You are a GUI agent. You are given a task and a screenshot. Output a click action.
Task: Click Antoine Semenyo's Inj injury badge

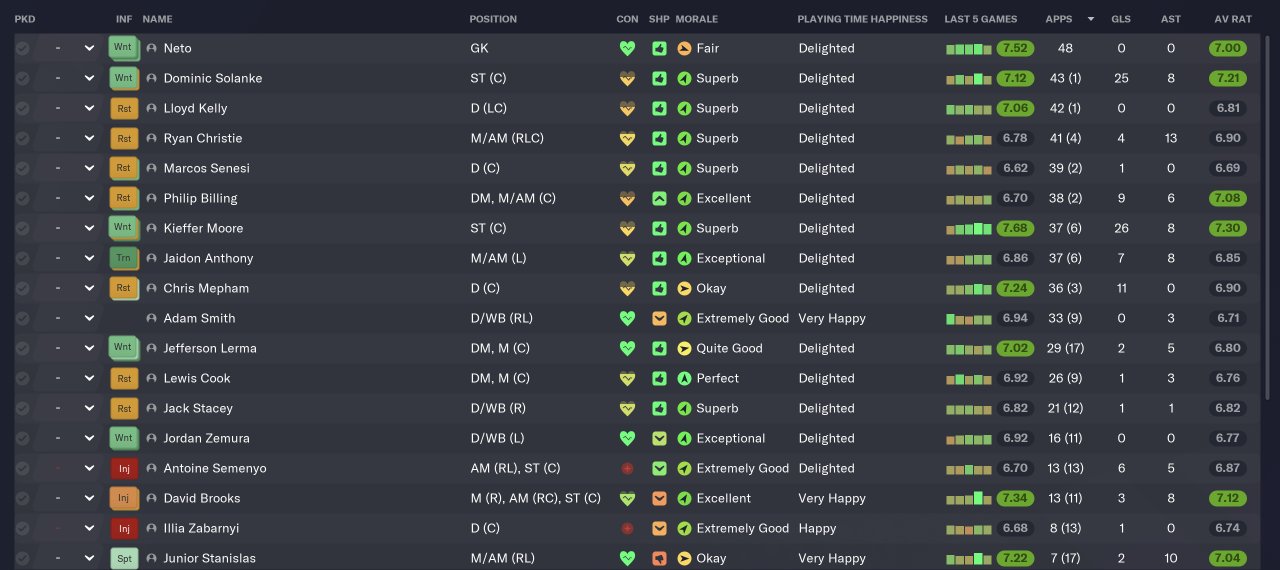coord(123,468)
